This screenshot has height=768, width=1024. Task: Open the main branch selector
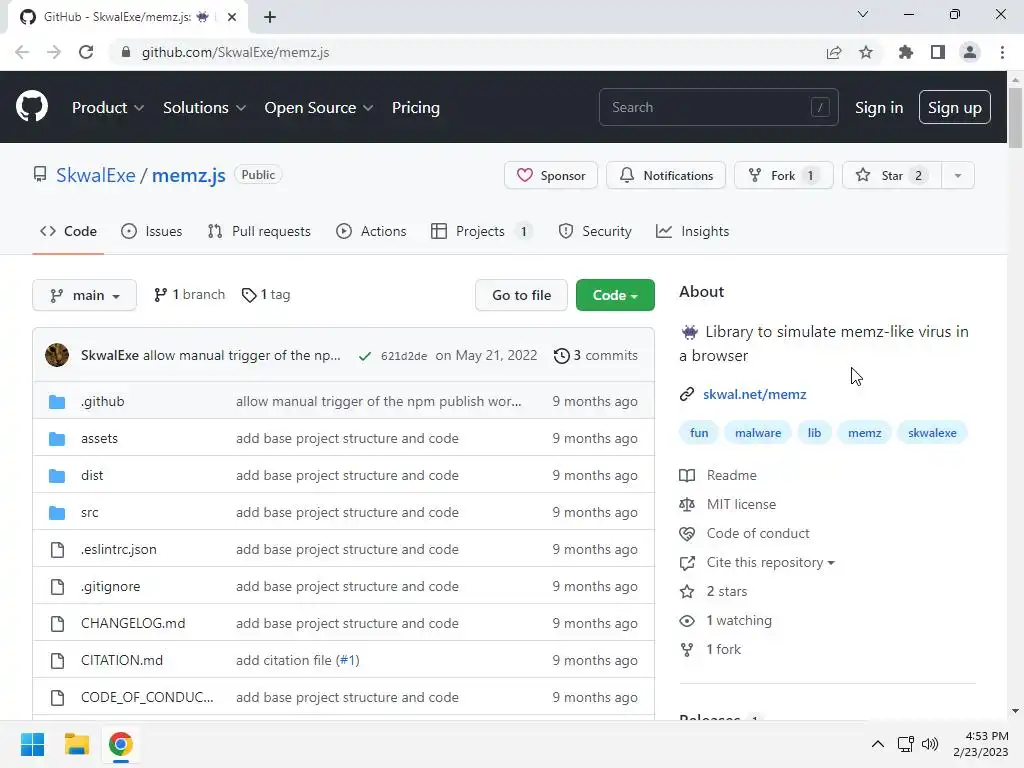click(x=84, y=295)
